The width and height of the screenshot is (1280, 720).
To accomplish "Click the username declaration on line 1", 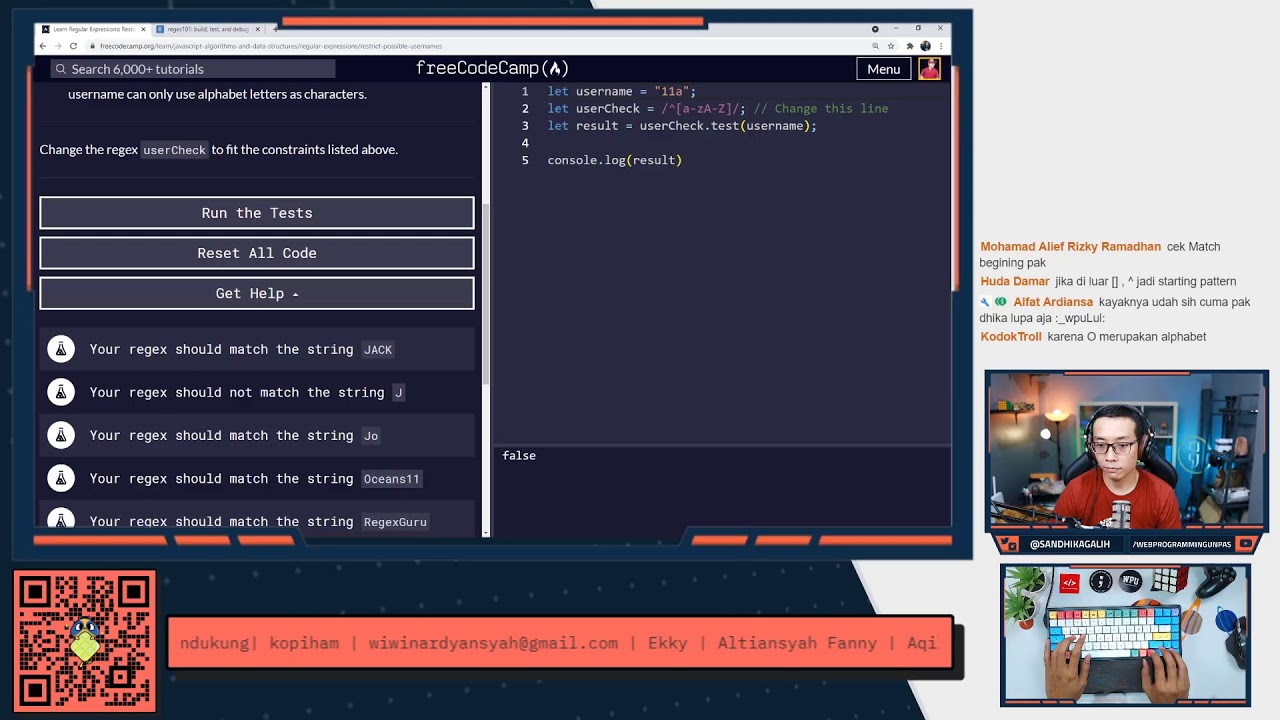I will (x=621, y=91).
